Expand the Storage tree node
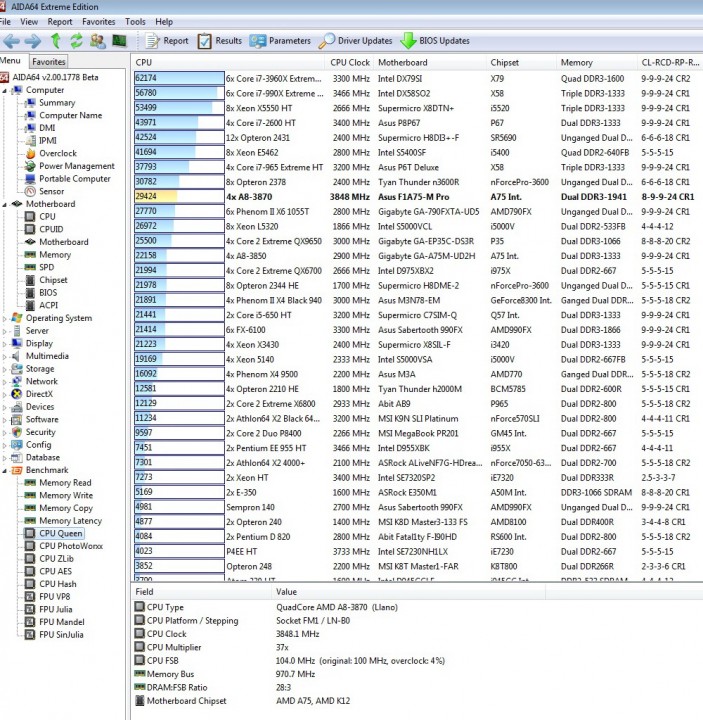 click(x=5, y=369)
